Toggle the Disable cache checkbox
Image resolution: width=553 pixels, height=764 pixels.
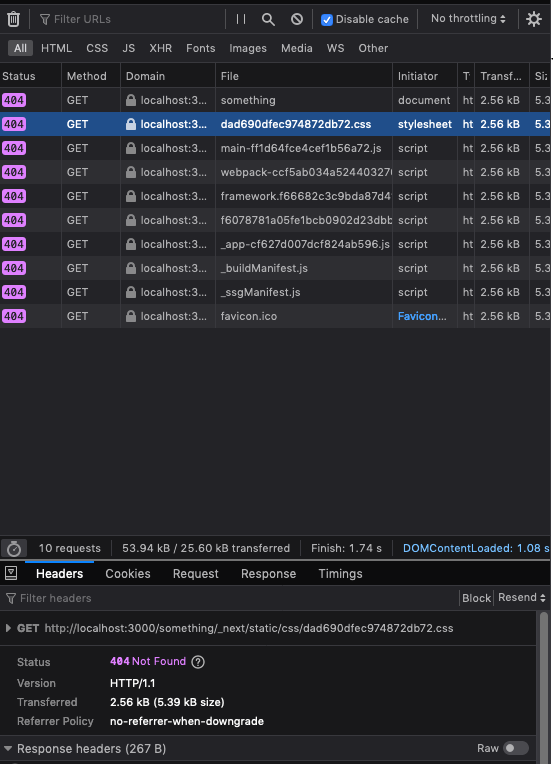(327, 19)
